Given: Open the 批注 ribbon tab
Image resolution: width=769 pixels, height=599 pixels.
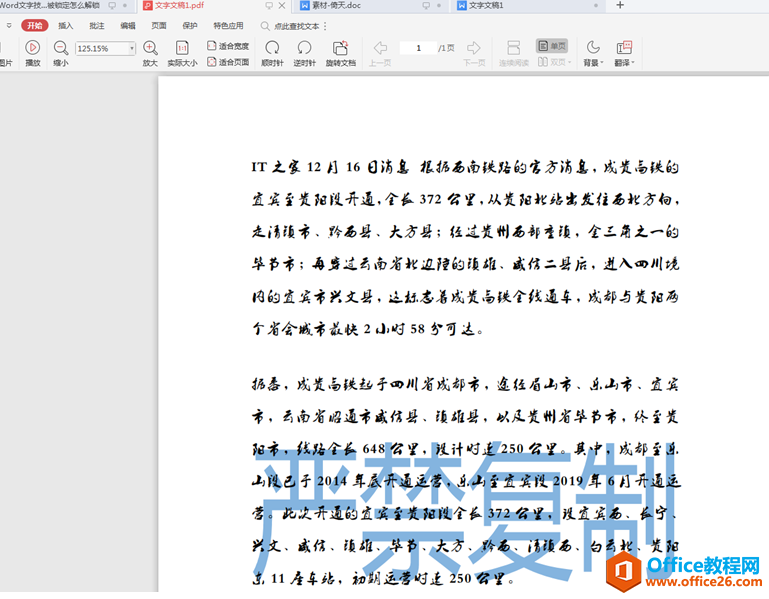Looking at the screenshot, I should (x=97, y=26).
